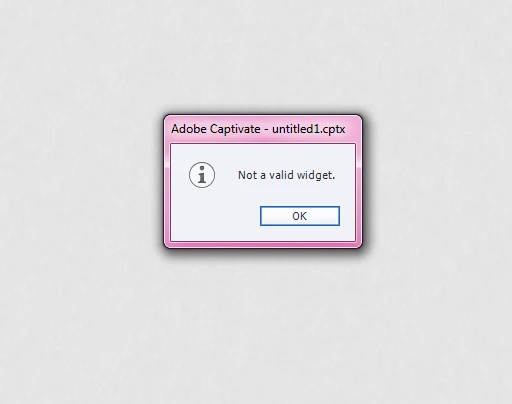Click the pink right border of the dialog
Viewport: 512px width, 404px height.
(359, 193)
